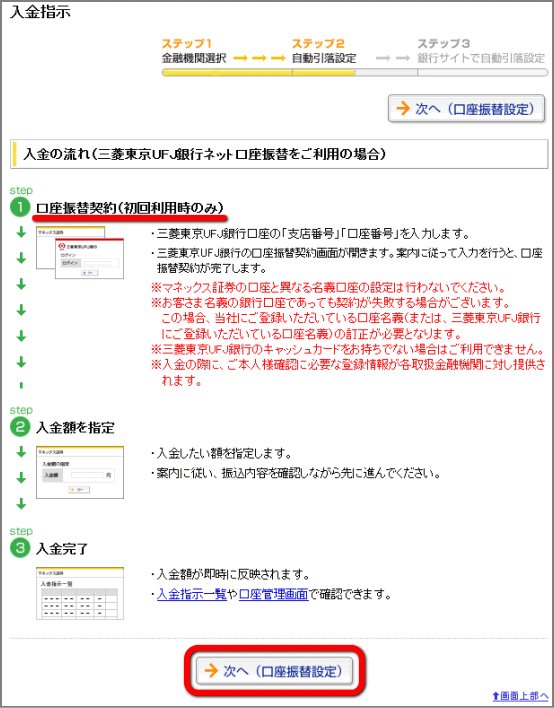
Task: Click the 入金指示一覧 table thumbnail
Action: pos(80,593)
